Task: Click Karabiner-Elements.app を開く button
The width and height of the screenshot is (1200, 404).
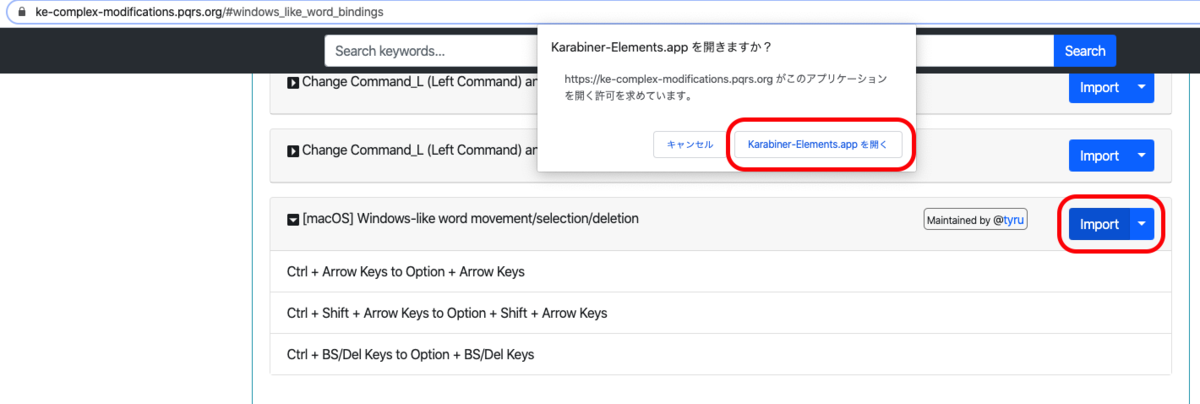Action: tap(818, 144)
